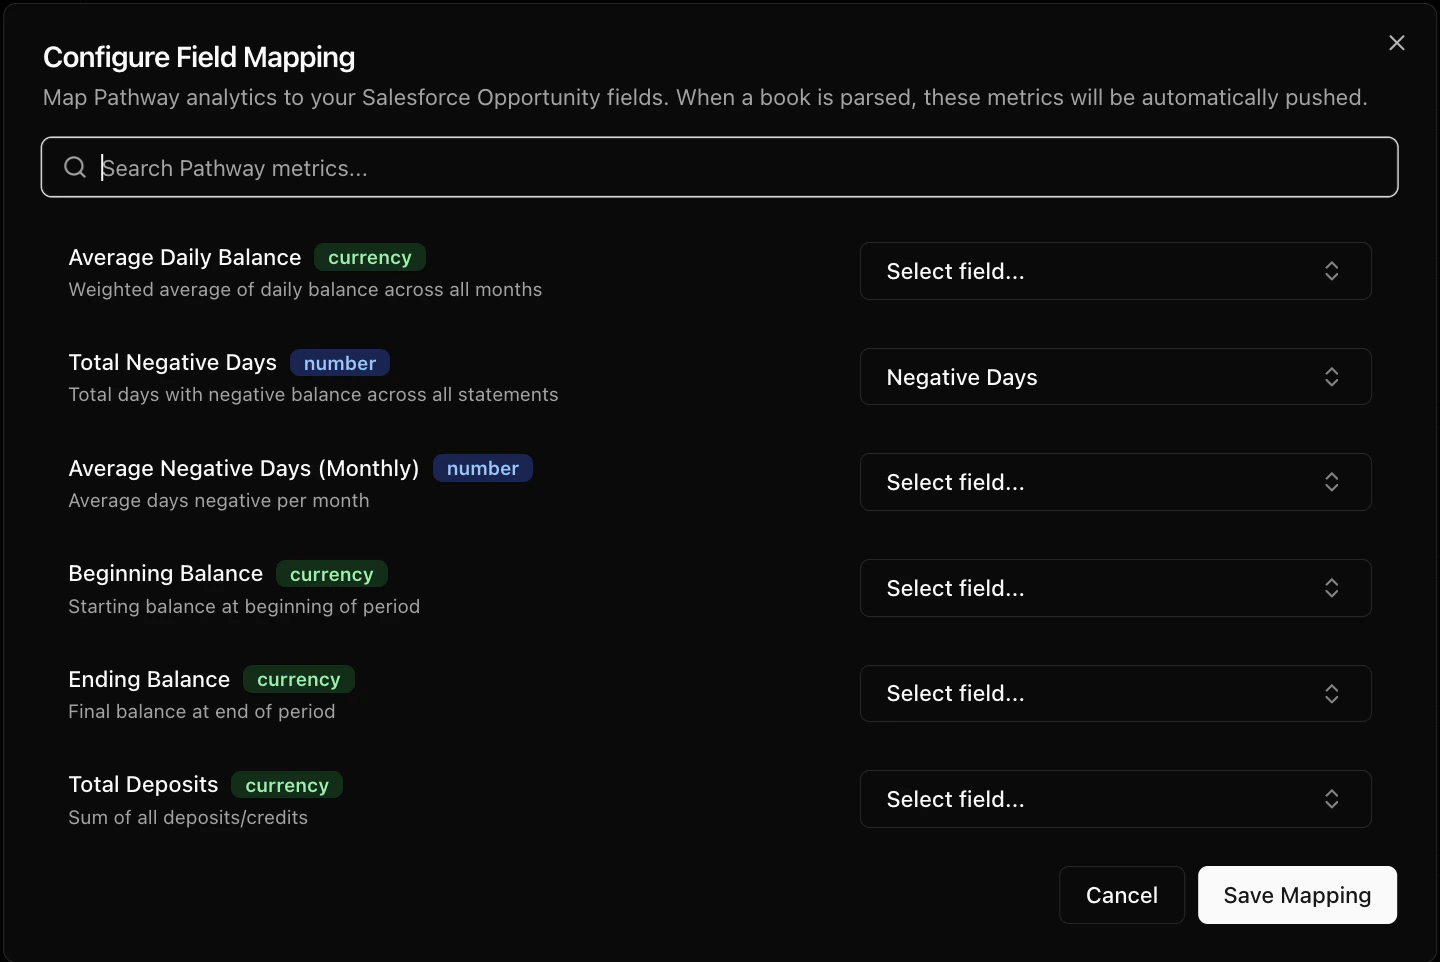
Task: Click the currency badge beside Beginning Balance
Action: 332,574
